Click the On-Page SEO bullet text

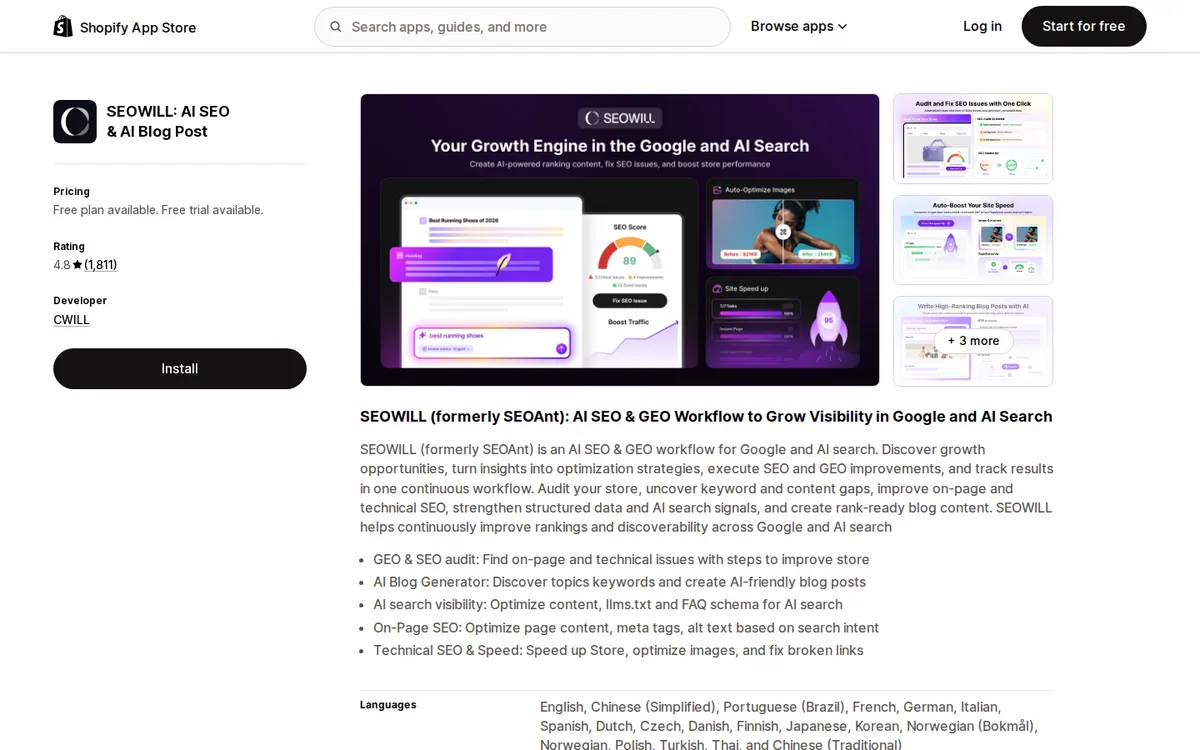click(x=626, y=628)
